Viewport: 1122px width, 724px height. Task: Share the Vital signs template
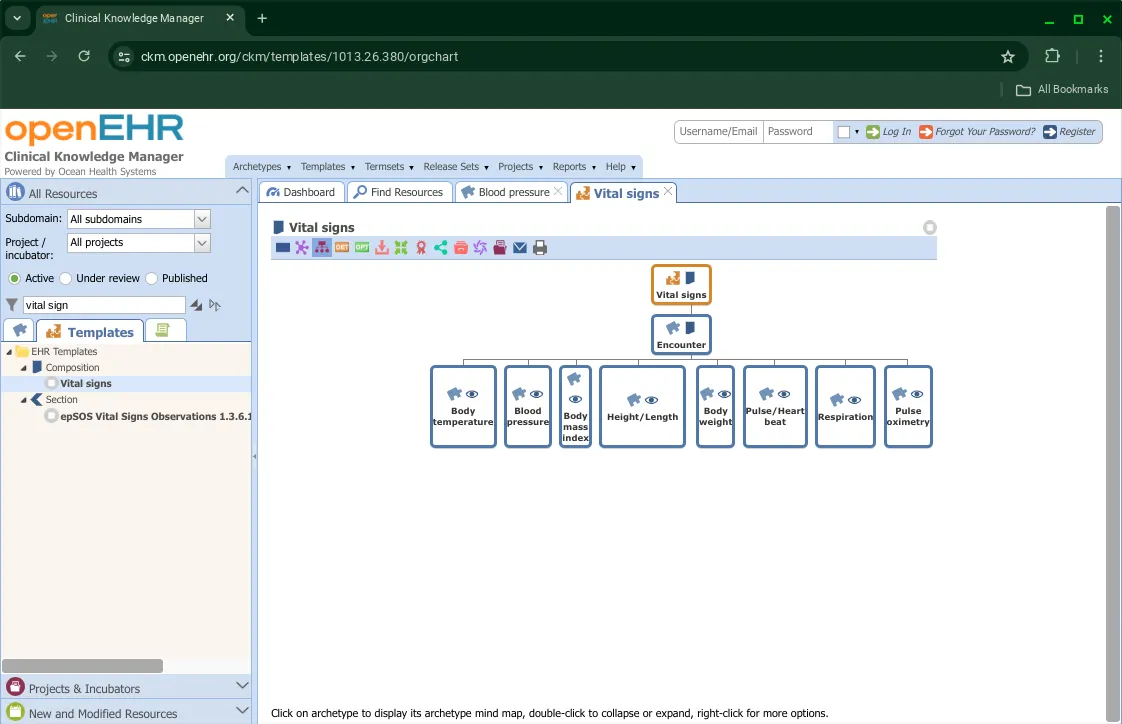click(x=440, y=248)
